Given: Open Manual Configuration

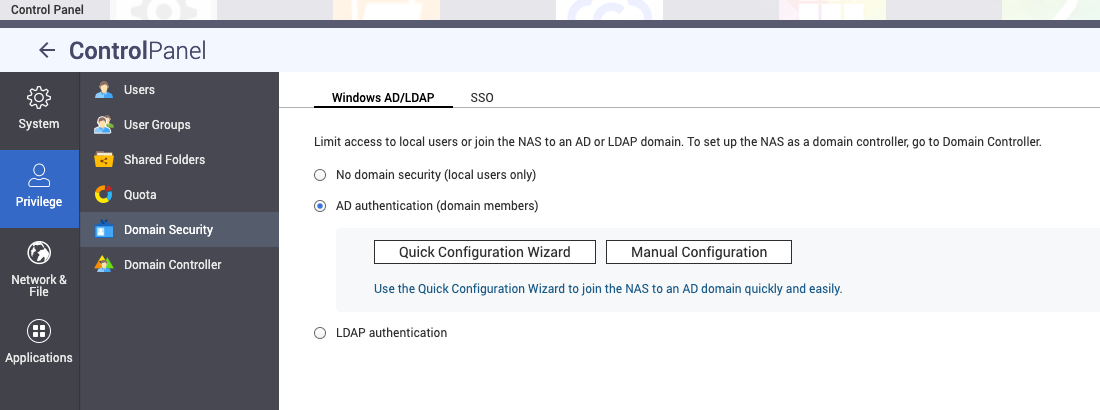Looking at the screenshot, I should [x=699, y=252].
